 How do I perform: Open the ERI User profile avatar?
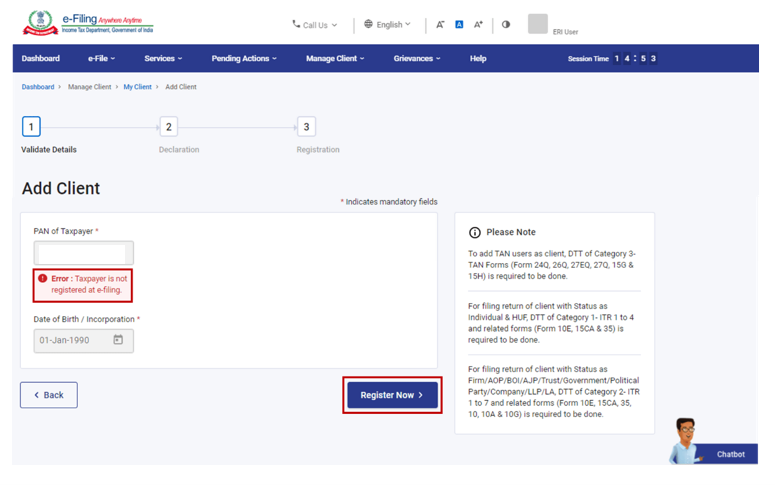click(538, 24)
